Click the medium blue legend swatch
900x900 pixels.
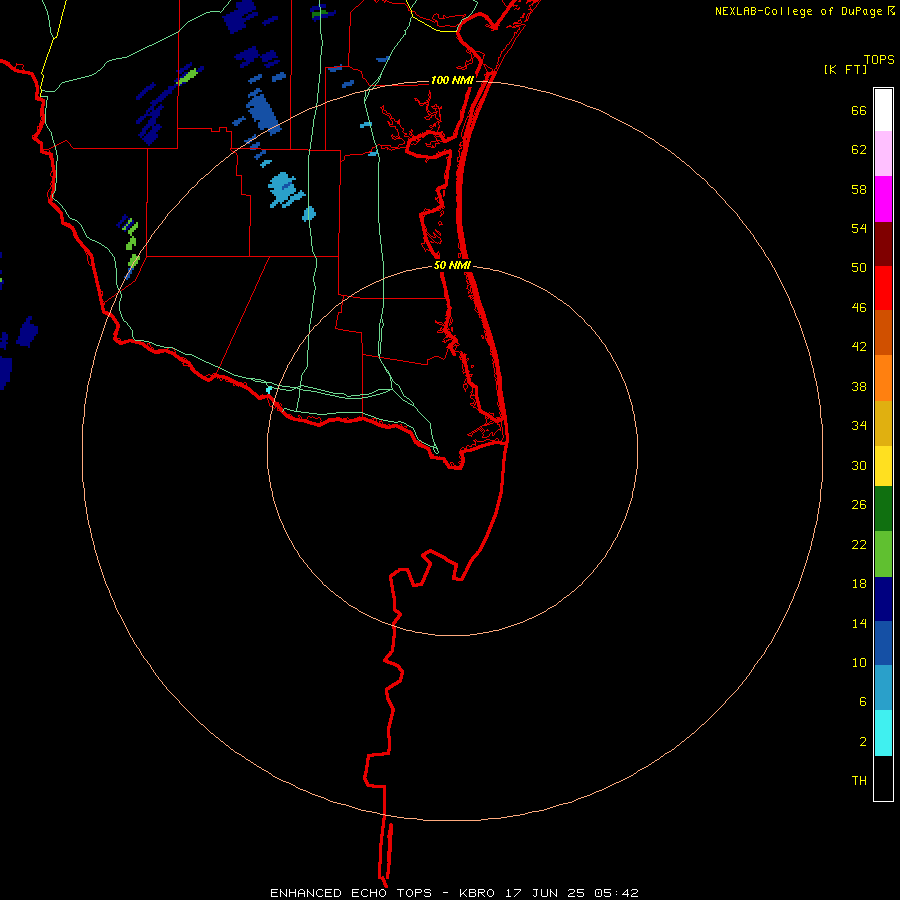[883, 643]
